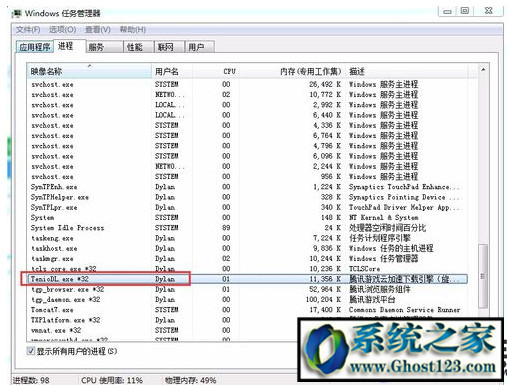Select svchost.exe row using 26,492 K
Image resolution: width=507 pixels, height=385 pixels.
[247, 84]
